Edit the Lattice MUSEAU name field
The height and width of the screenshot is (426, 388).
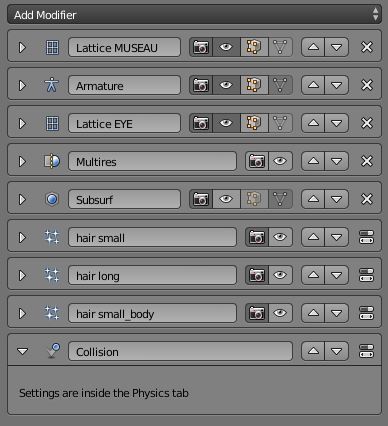point(124,47)
